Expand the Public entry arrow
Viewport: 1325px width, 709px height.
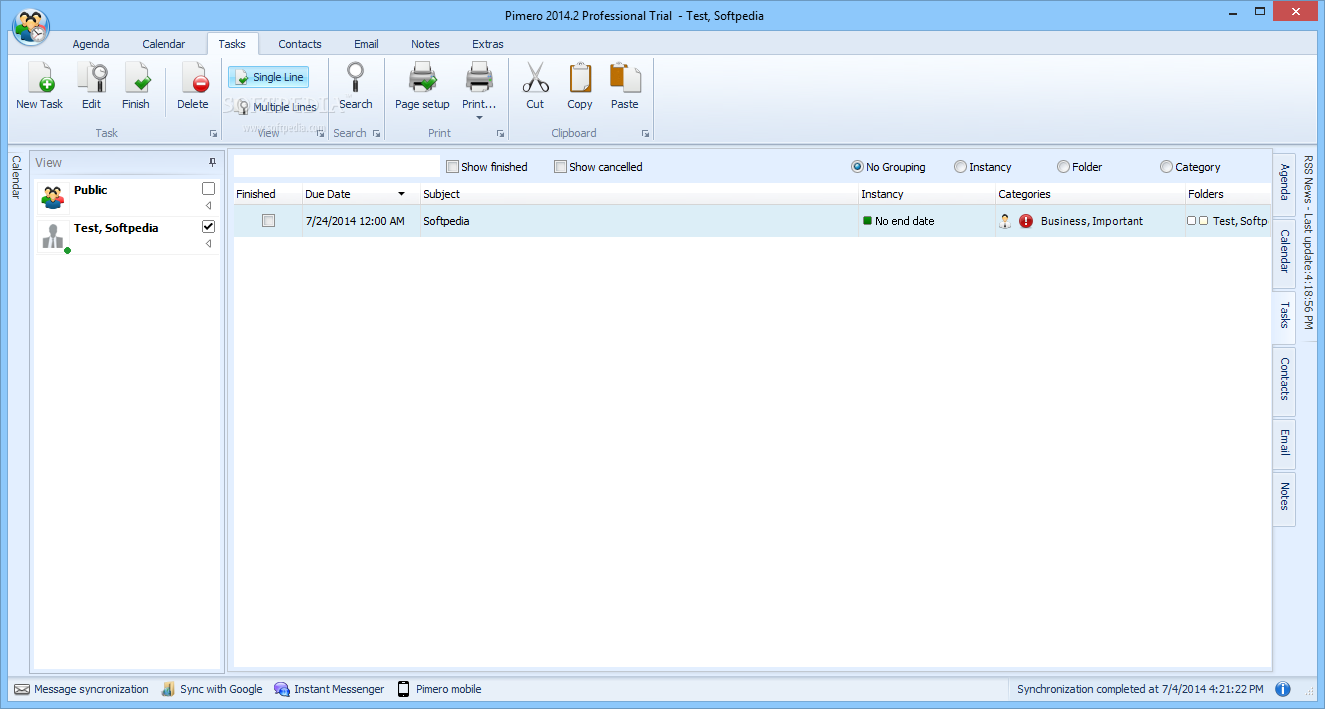(x=208, y=205)
